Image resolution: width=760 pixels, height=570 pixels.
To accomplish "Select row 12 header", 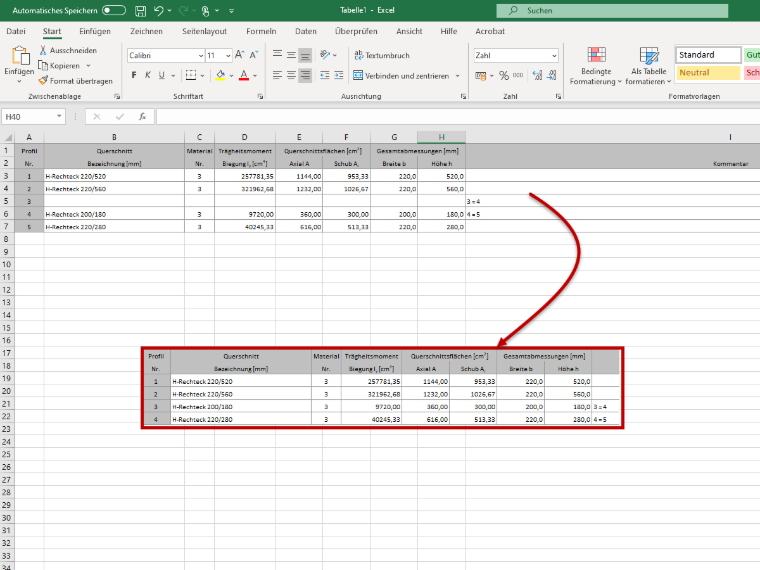I will 7,290.
